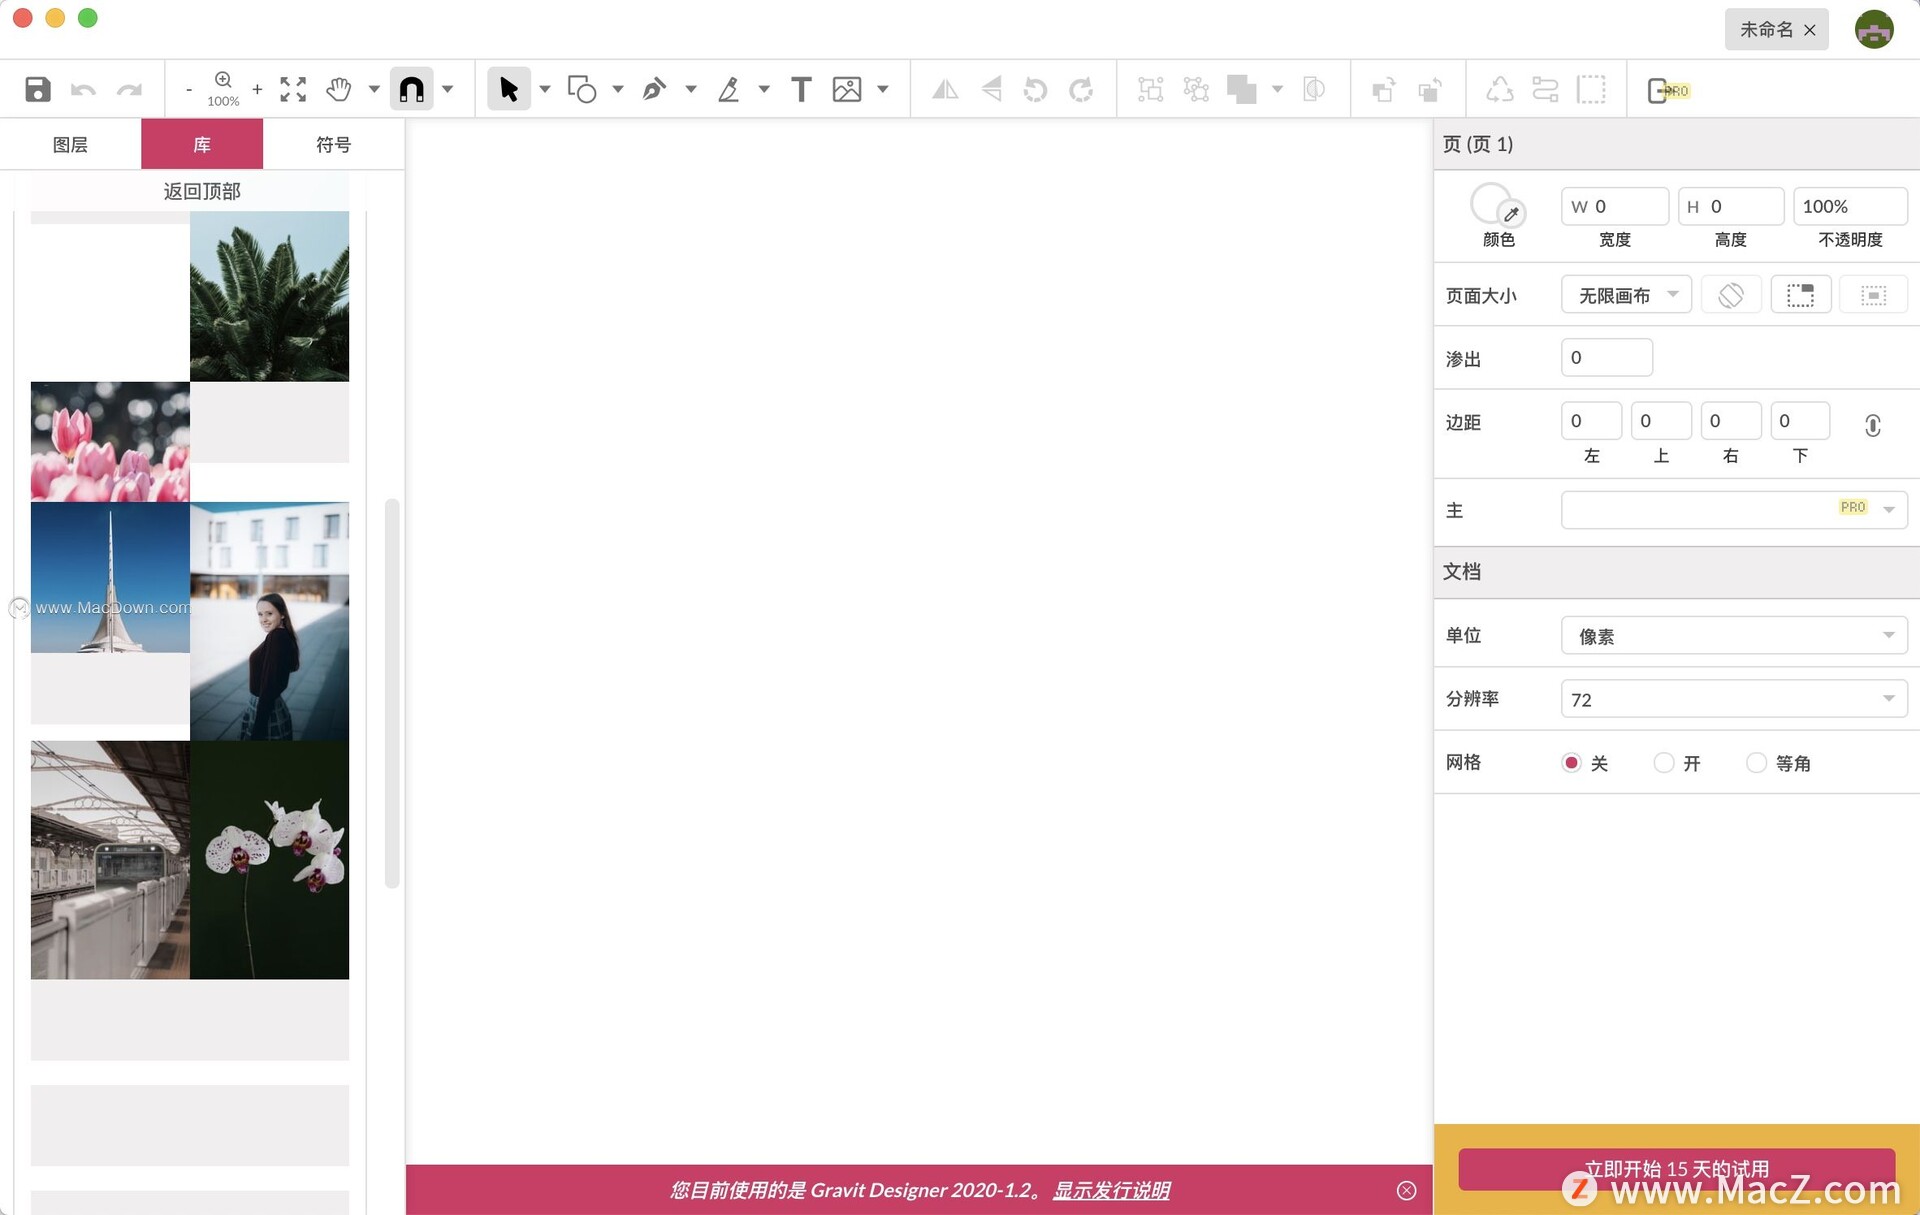Close the 未命名 document tab
The image size is (1920, 1215).
1810,30
